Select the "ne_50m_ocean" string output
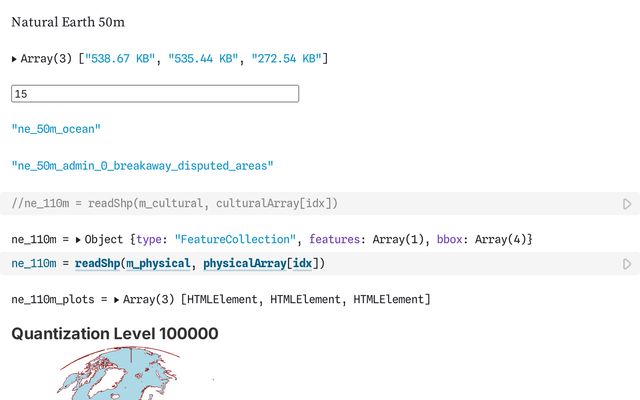Viewport: 640px width, 400px height. pyautogui.click(x=56, y=129)
